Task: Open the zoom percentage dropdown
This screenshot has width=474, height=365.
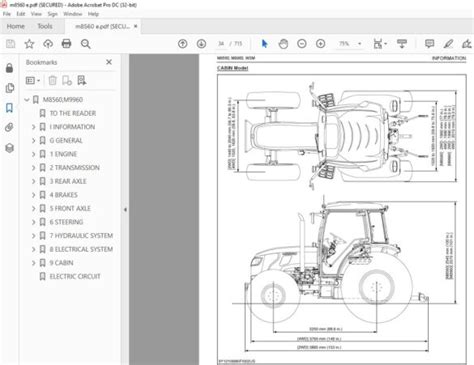Action: point(359,44)
